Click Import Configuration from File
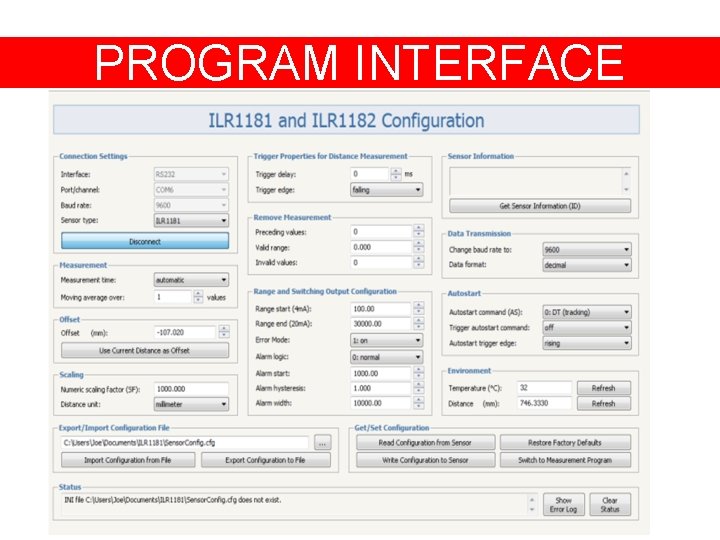Viewport: 720px width, 540px height. pyautogui.click(x=128, y=460)
